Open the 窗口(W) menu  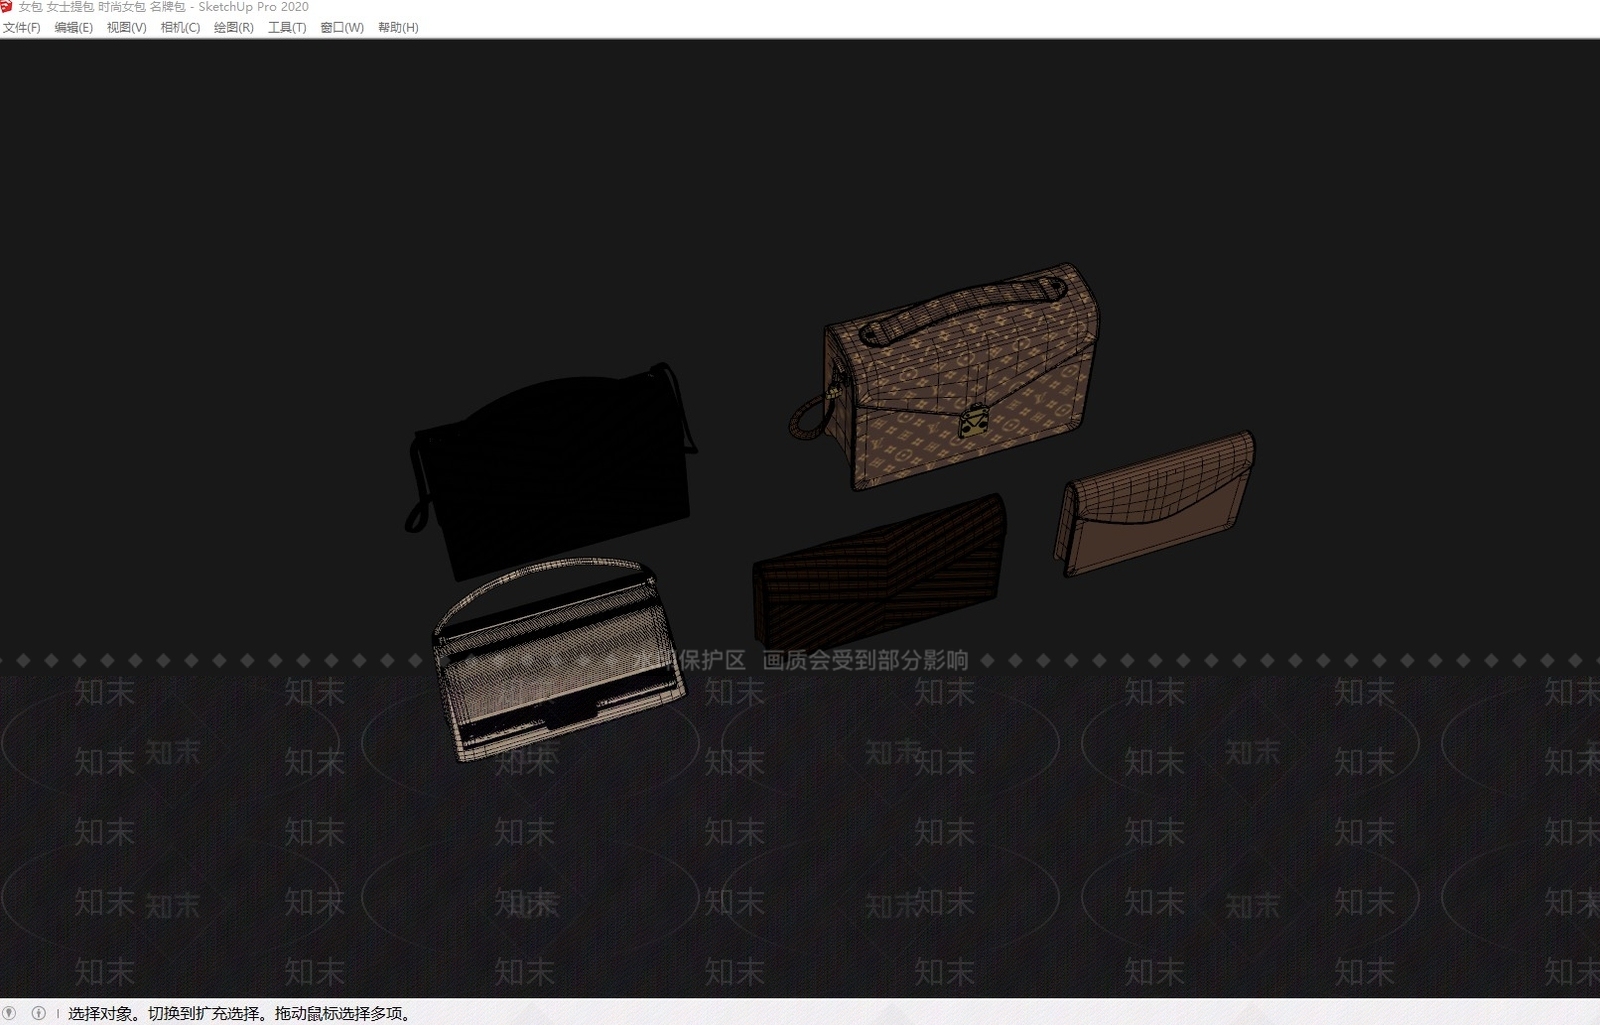click(342, 28)
